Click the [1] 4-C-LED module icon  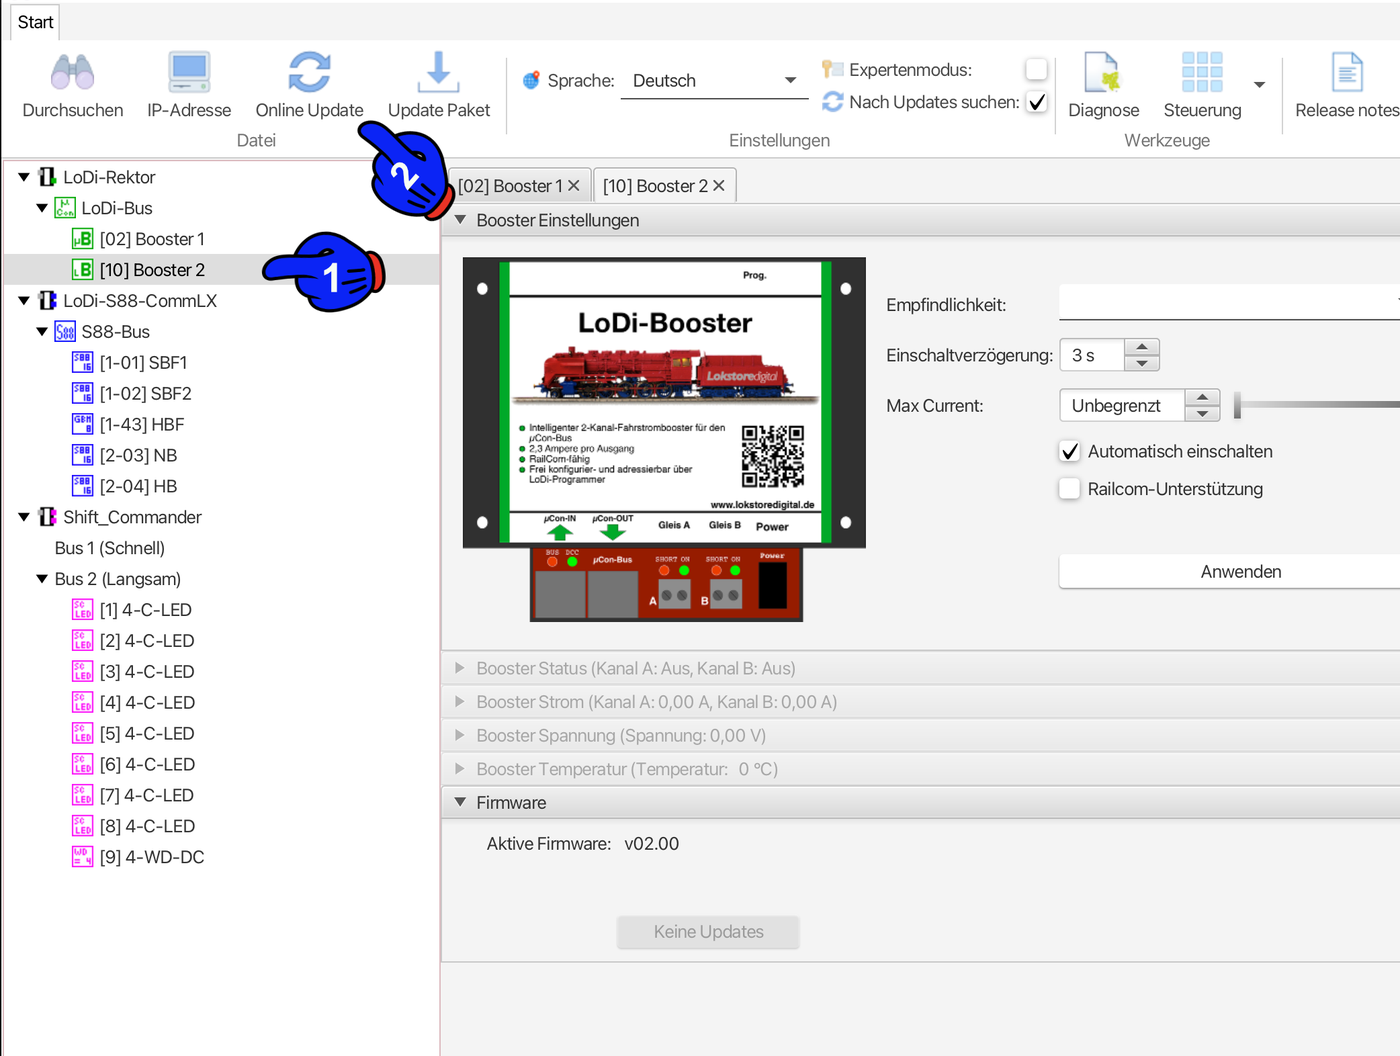(83, 610)
